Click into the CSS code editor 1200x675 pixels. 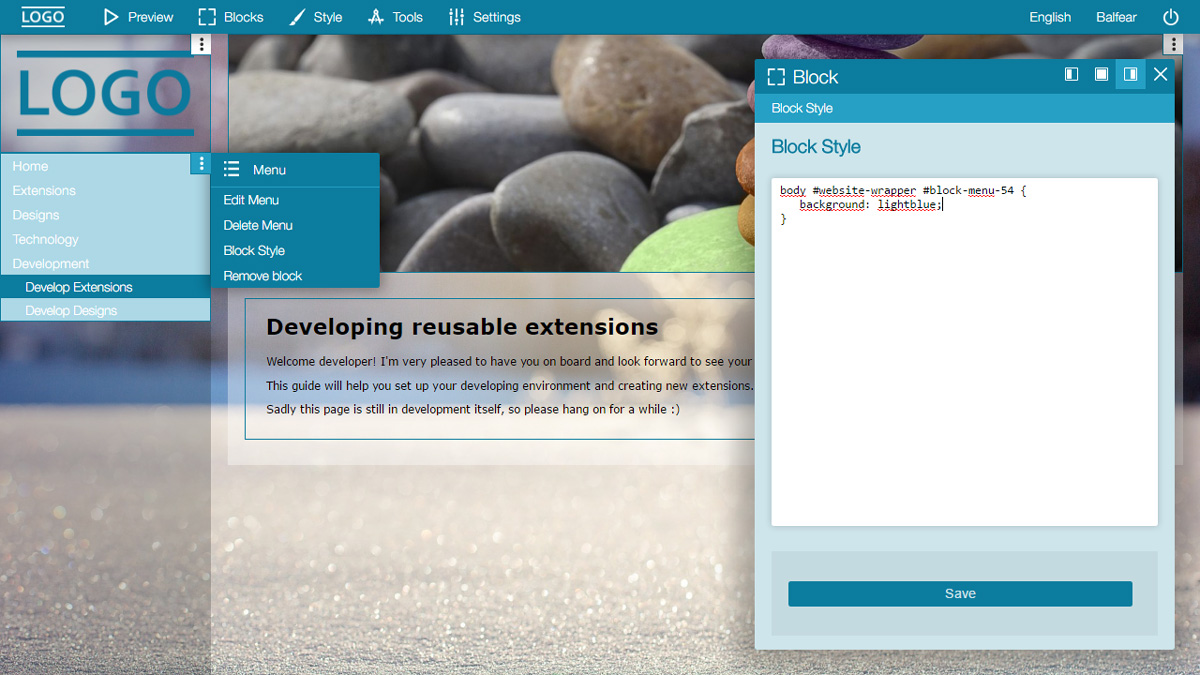pos(964,352)
